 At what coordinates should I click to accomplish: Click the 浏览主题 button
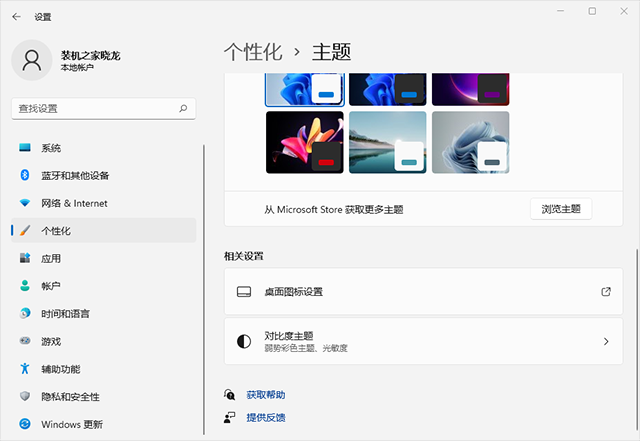(561, 209)
